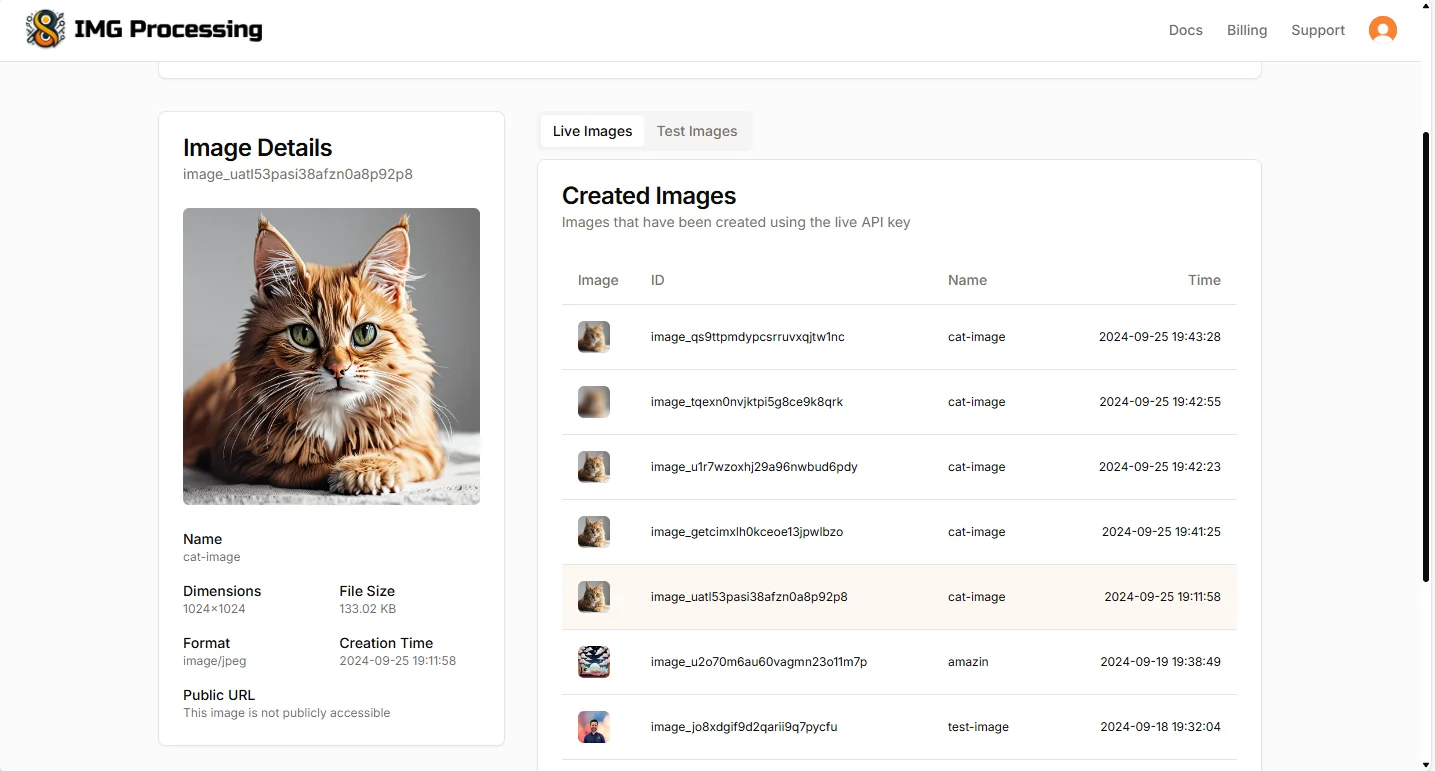1435x771 pixels.
Task: Click the ID column header
Action: pos(657,280)
